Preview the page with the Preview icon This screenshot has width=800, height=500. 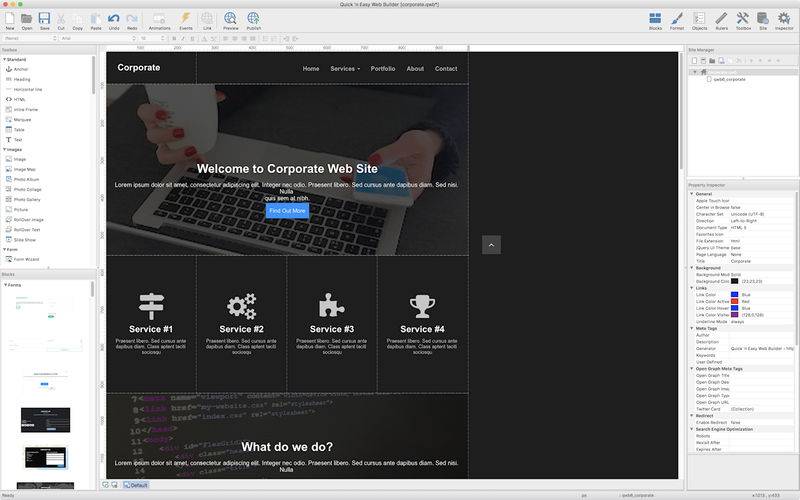click(x=231, y=19)
